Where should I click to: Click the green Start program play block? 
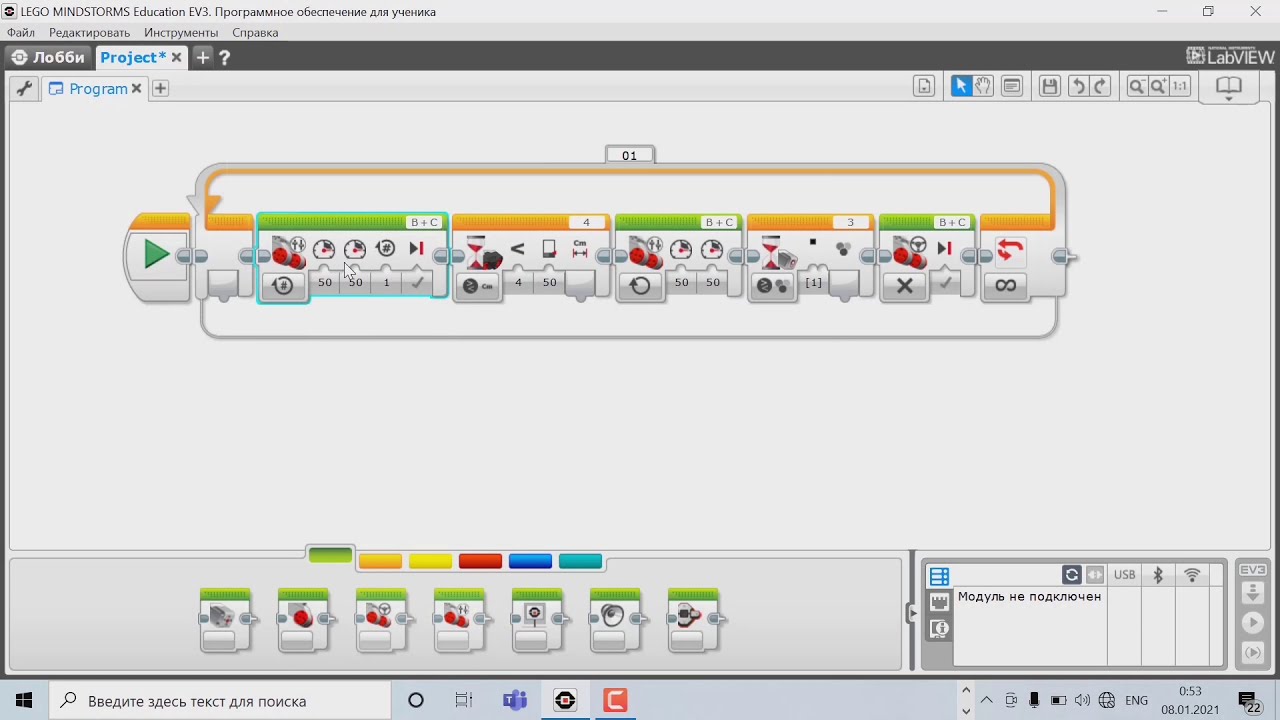coord(156,254)
